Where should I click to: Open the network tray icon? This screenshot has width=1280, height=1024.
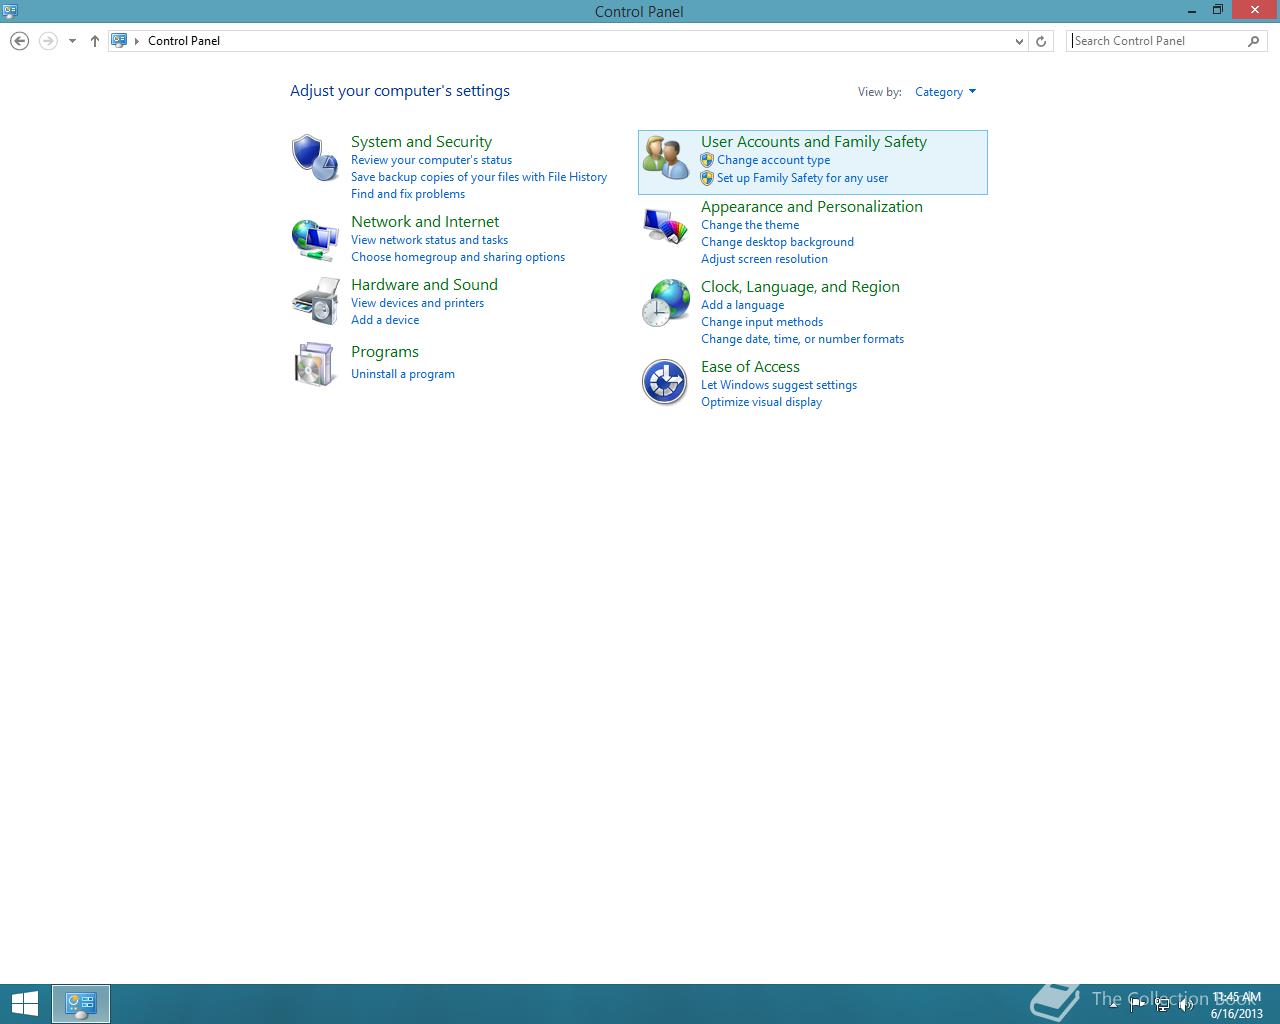(1162, 1005)
